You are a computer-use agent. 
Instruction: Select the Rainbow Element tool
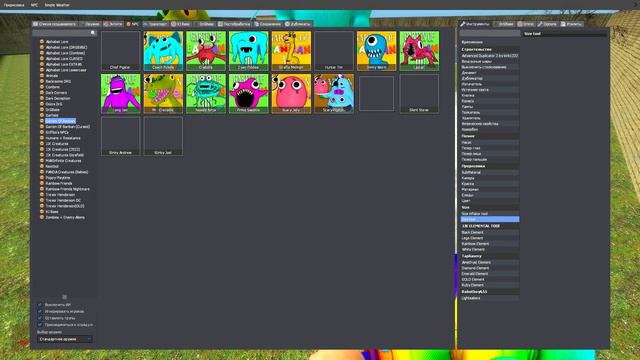pos(490,244)
